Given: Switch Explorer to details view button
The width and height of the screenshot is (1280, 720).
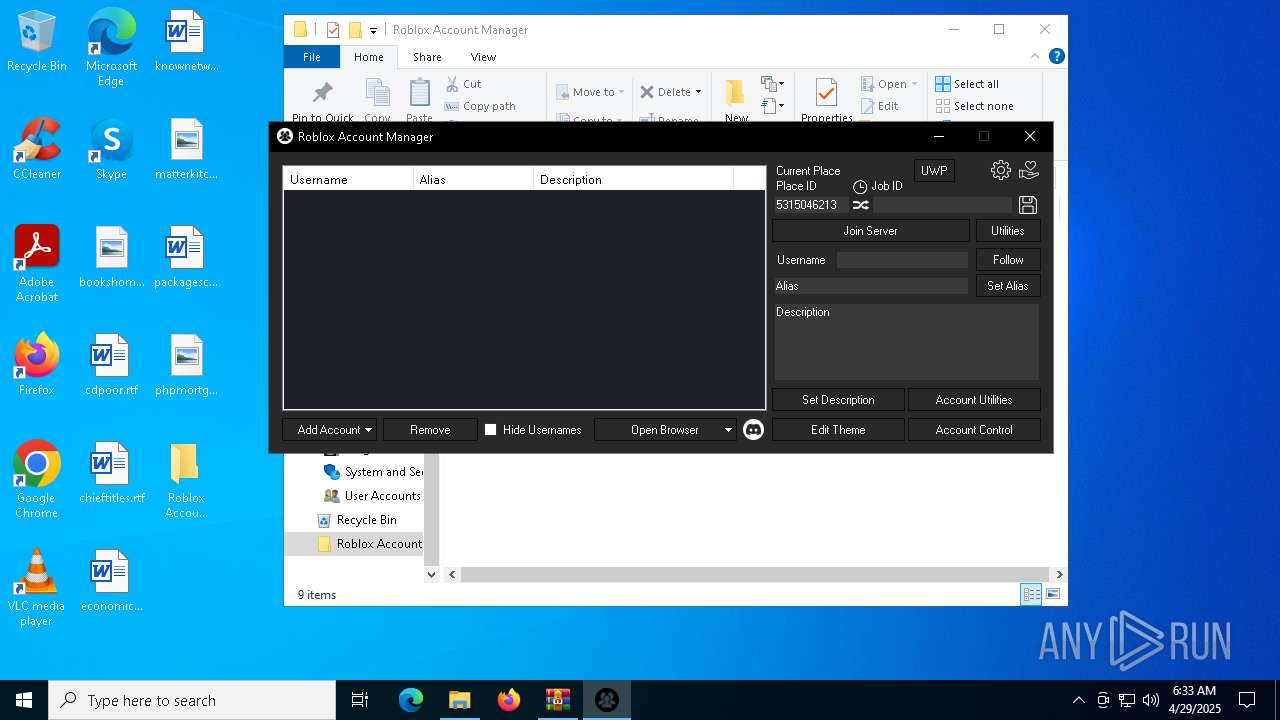Looking at the screenshot, I should tap(1031, 594).
